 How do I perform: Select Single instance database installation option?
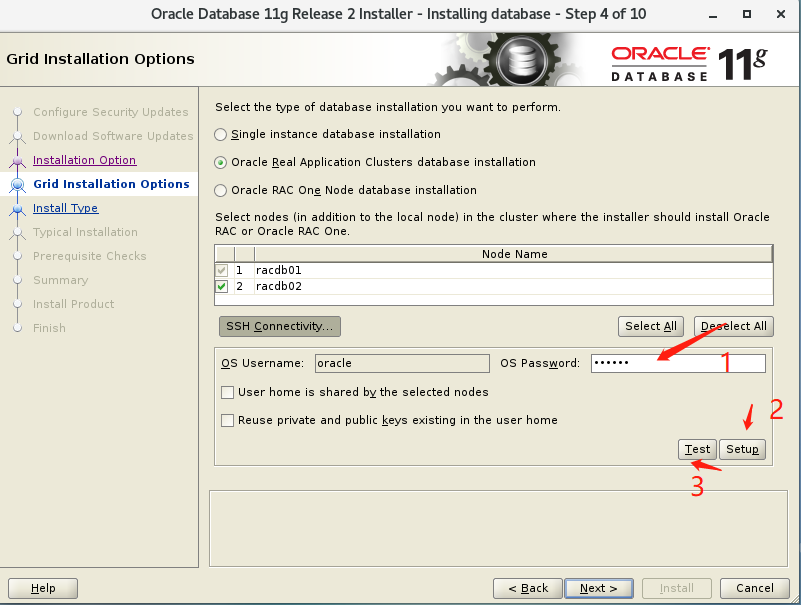[220, 134]
